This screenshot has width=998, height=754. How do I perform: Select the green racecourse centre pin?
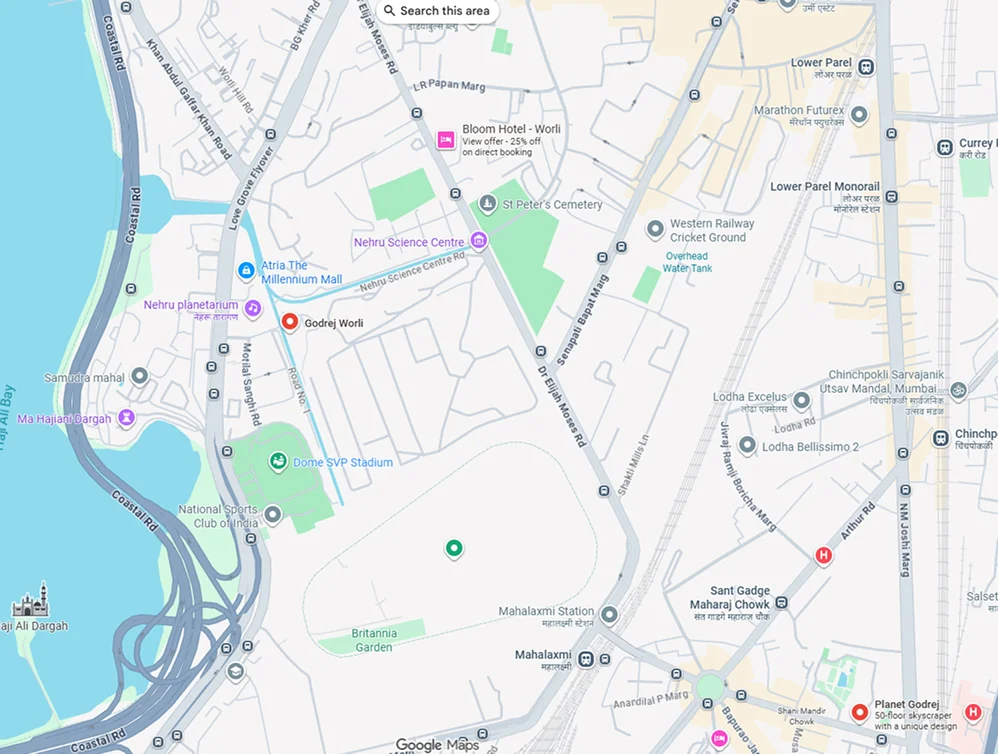454,548
